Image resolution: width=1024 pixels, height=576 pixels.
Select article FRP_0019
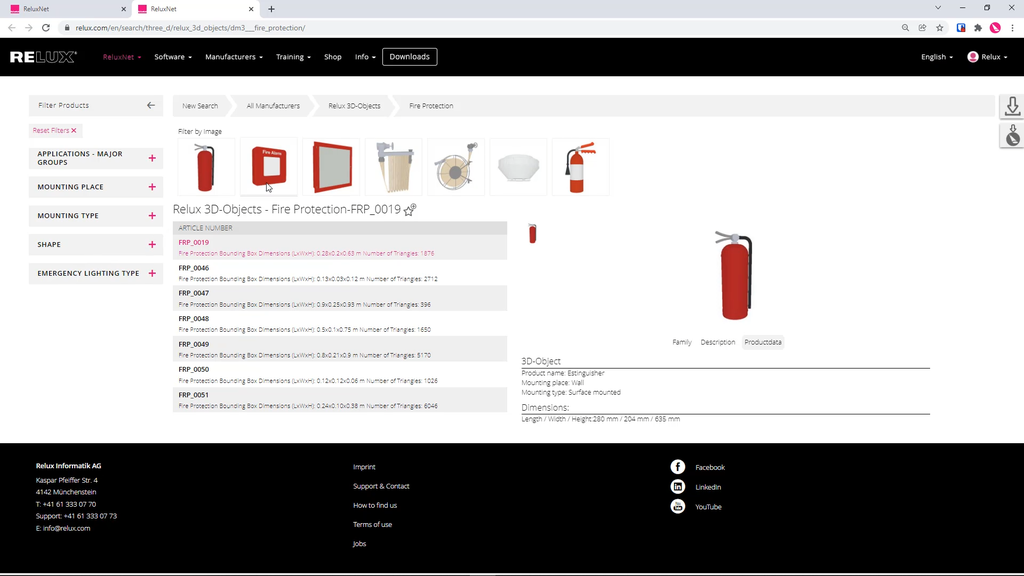pyautogui.click(x=340, y=248)
